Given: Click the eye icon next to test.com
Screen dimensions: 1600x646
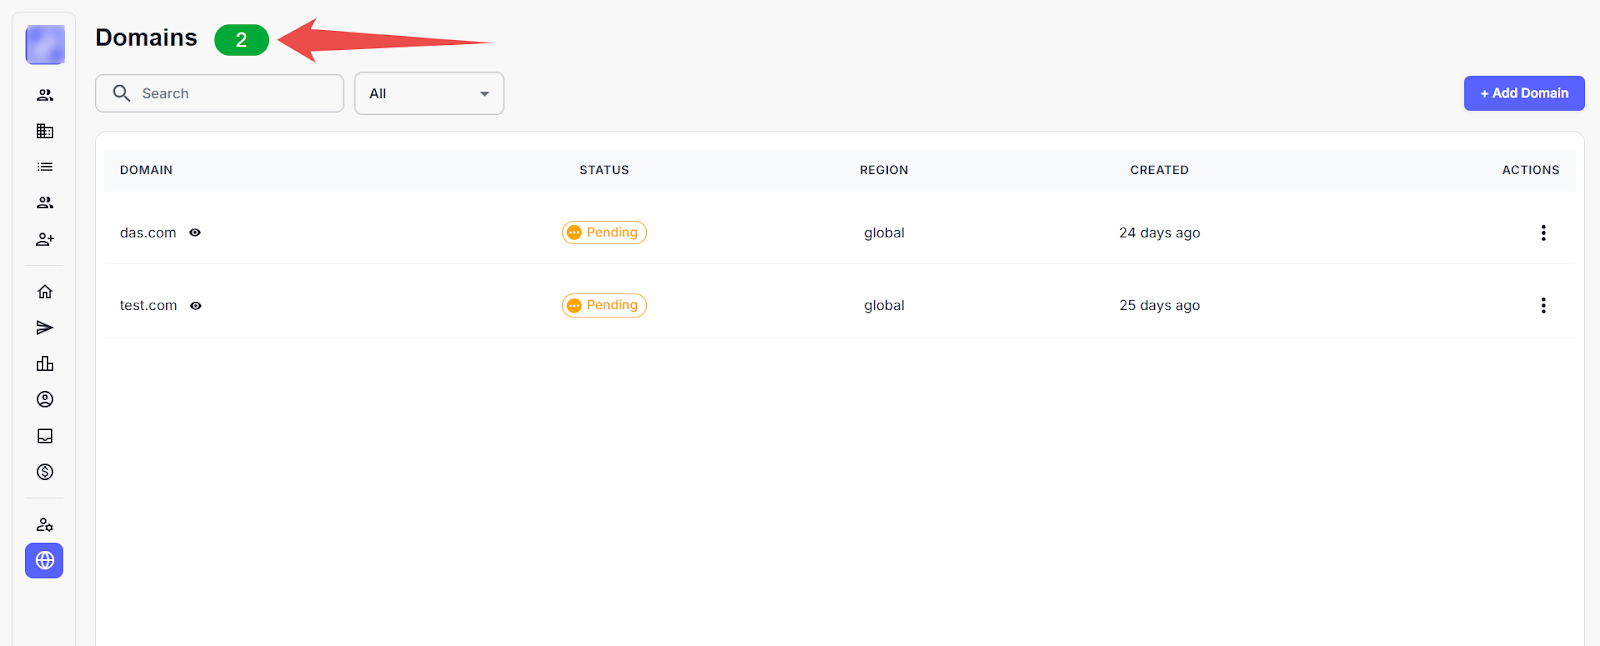Looking at the screenshot, I should pyautogui.click(x=196, y=306).
